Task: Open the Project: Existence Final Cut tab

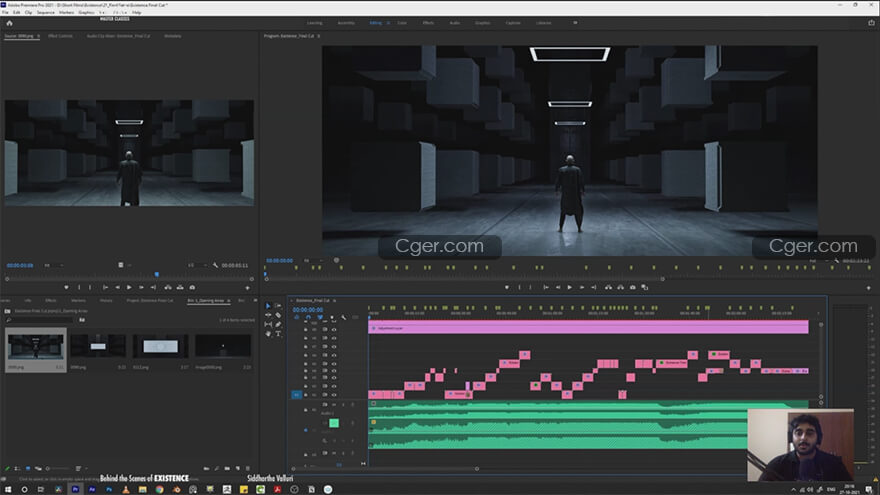Action: pos(150,301)
